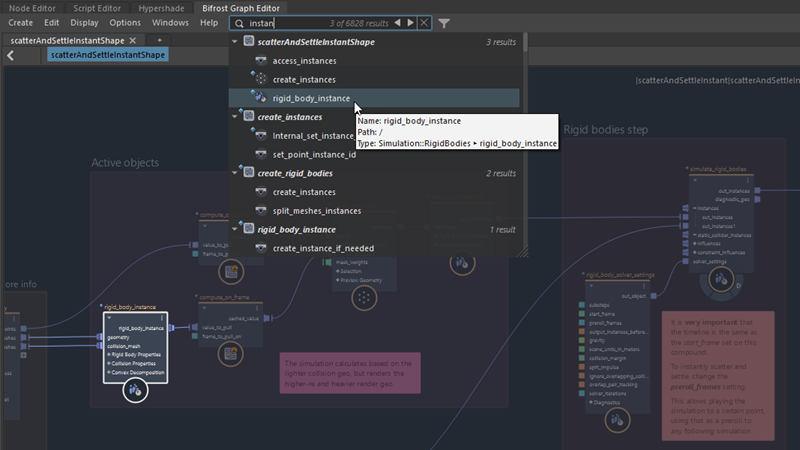Click circular icon under compute_on_frame node
Screen dimensions: 800x450
231,354
